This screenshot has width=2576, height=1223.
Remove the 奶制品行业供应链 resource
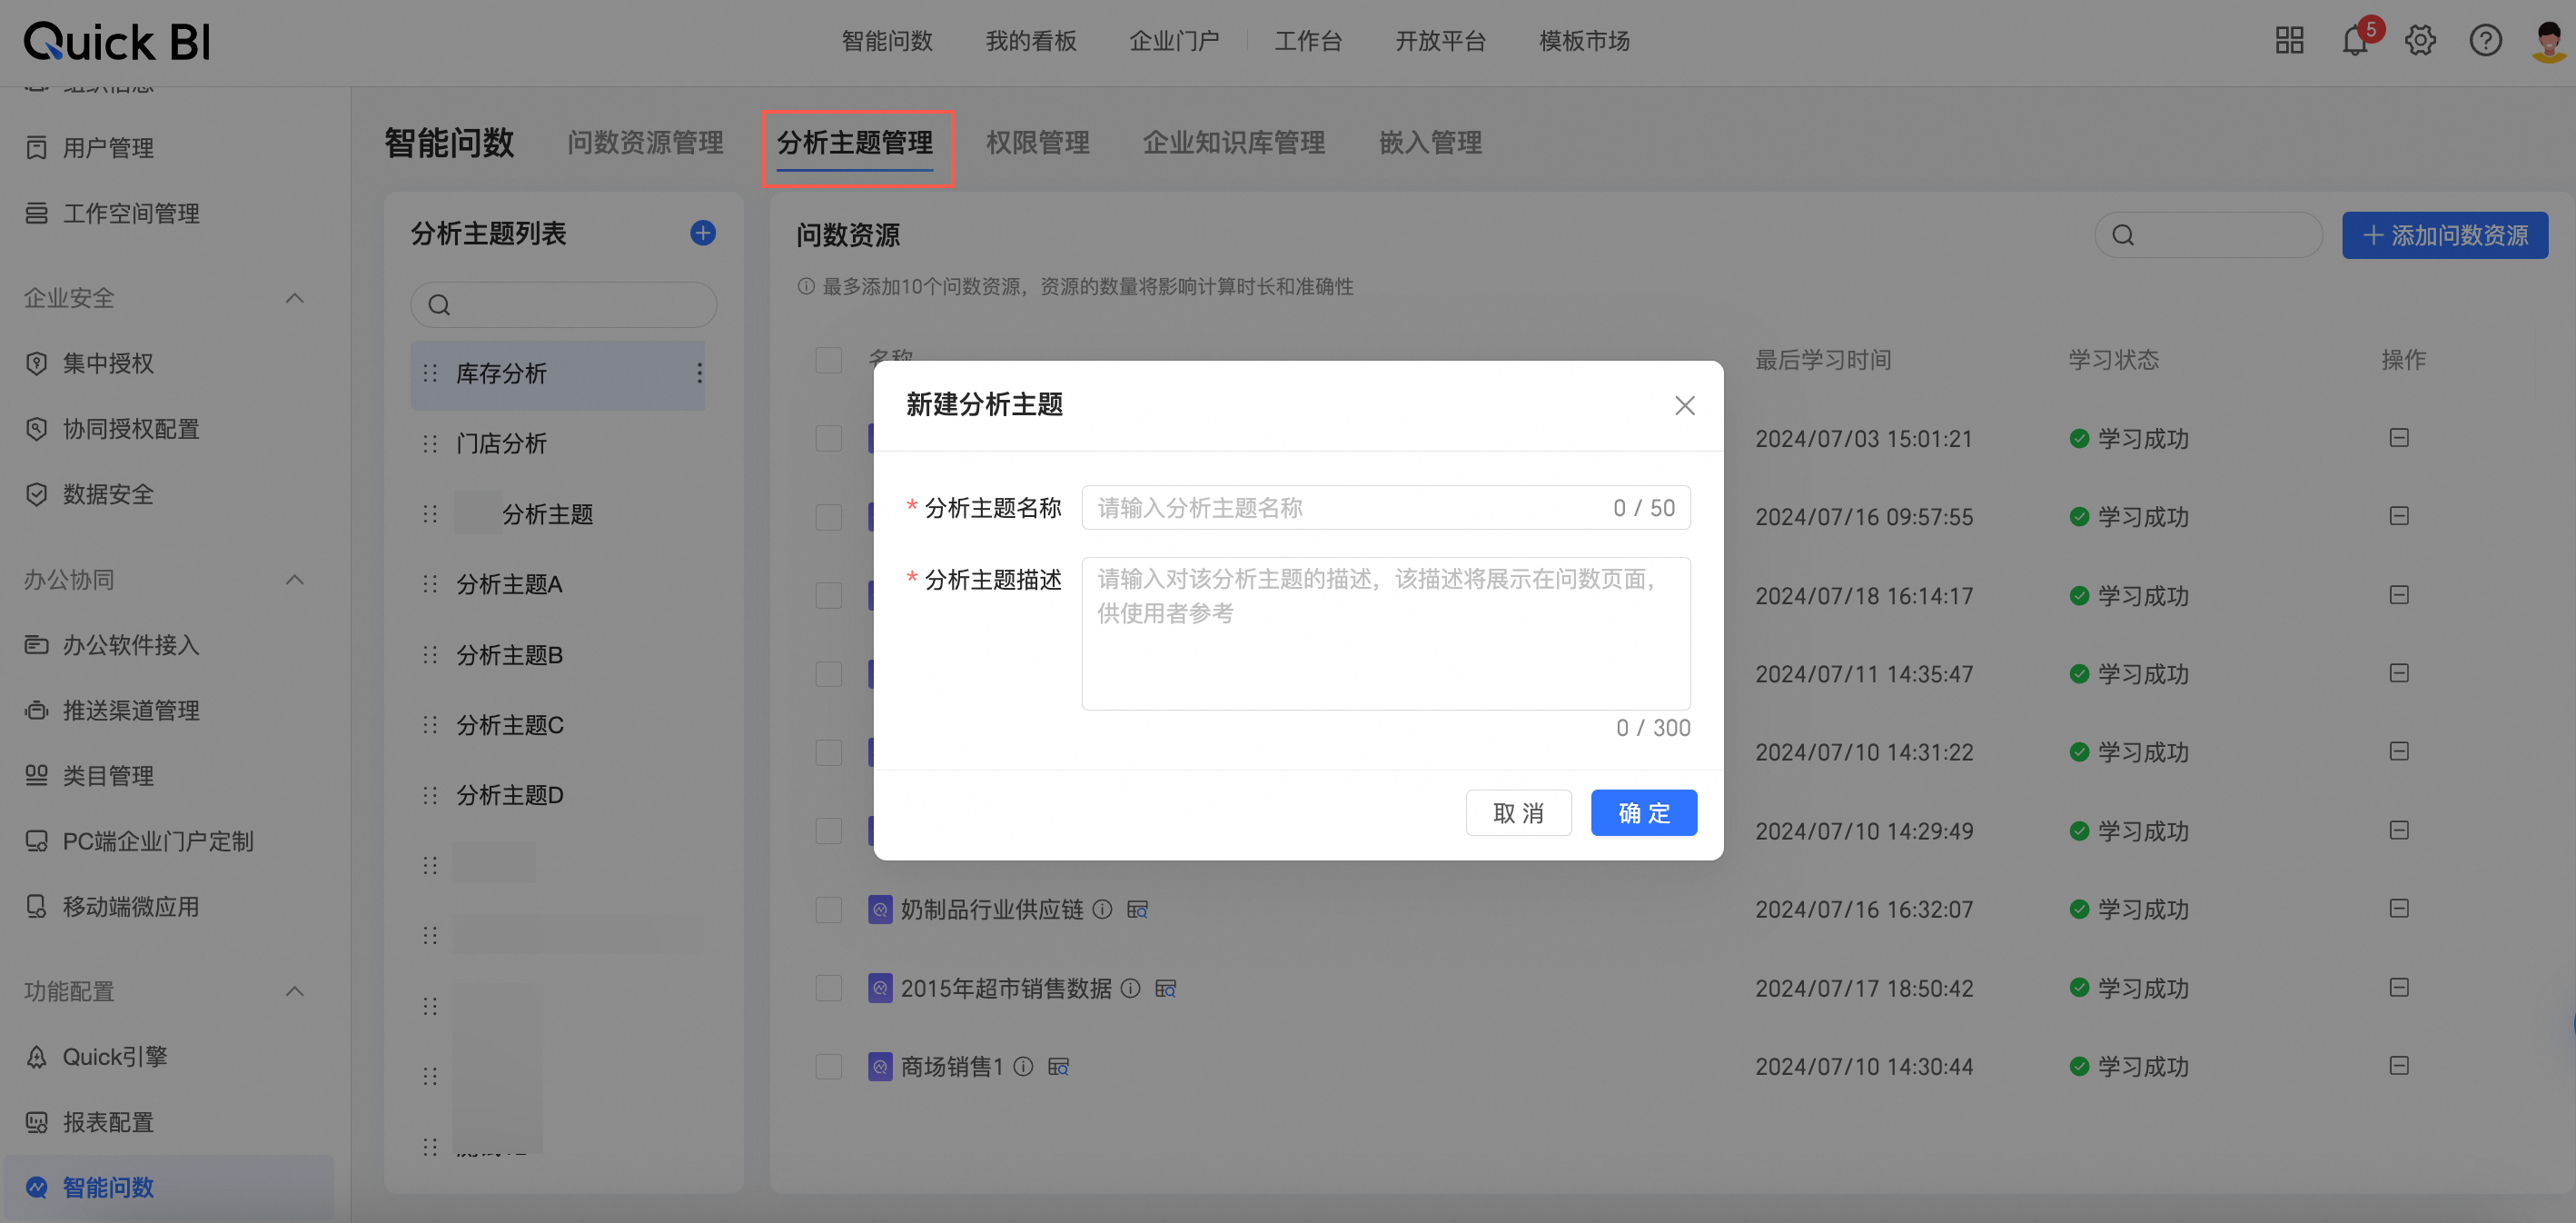coord(2399,908)
